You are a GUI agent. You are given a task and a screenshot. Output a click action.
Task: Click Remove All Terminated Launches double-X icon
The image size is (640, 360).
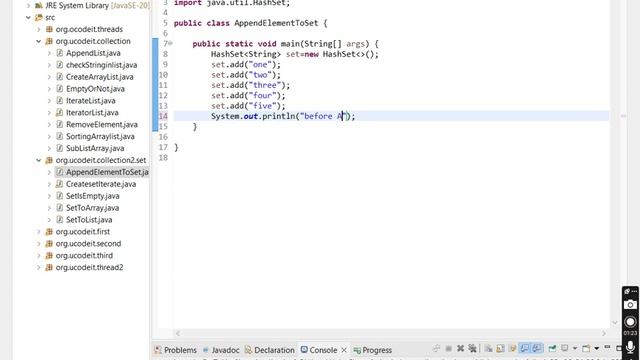472,348
